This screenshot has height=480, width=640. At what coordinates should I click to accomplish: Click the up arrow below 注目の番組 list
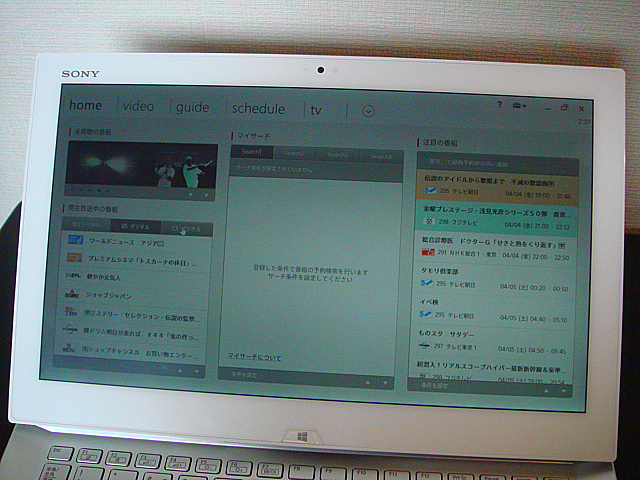546,391
